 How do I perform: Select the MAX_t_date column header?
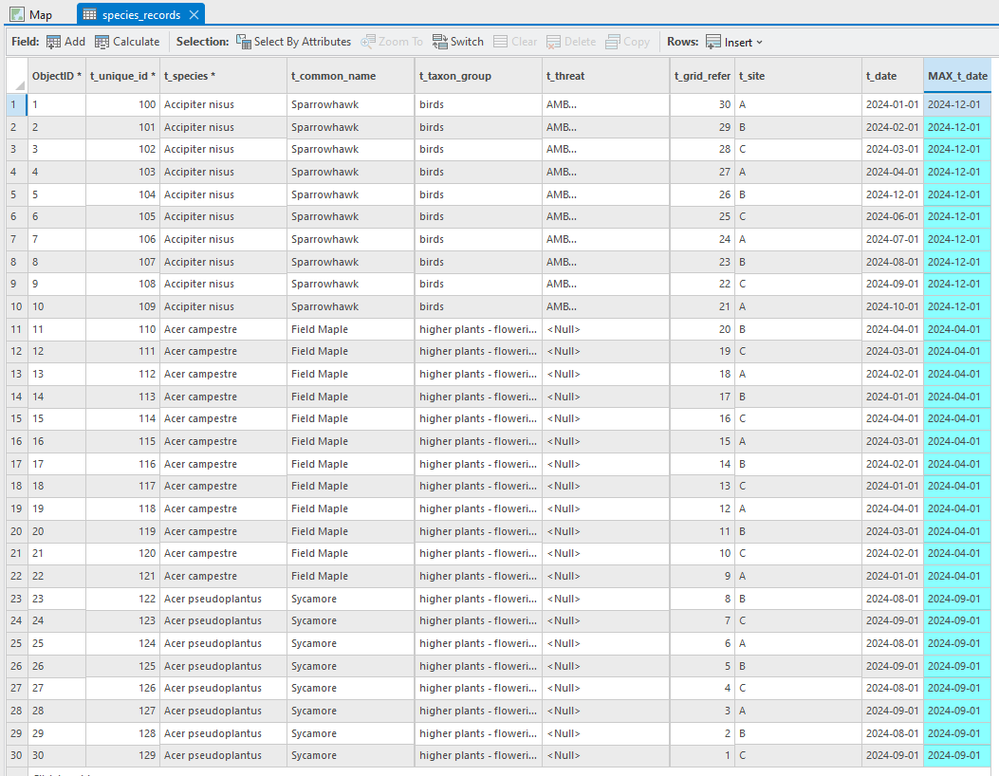(958, 76)
